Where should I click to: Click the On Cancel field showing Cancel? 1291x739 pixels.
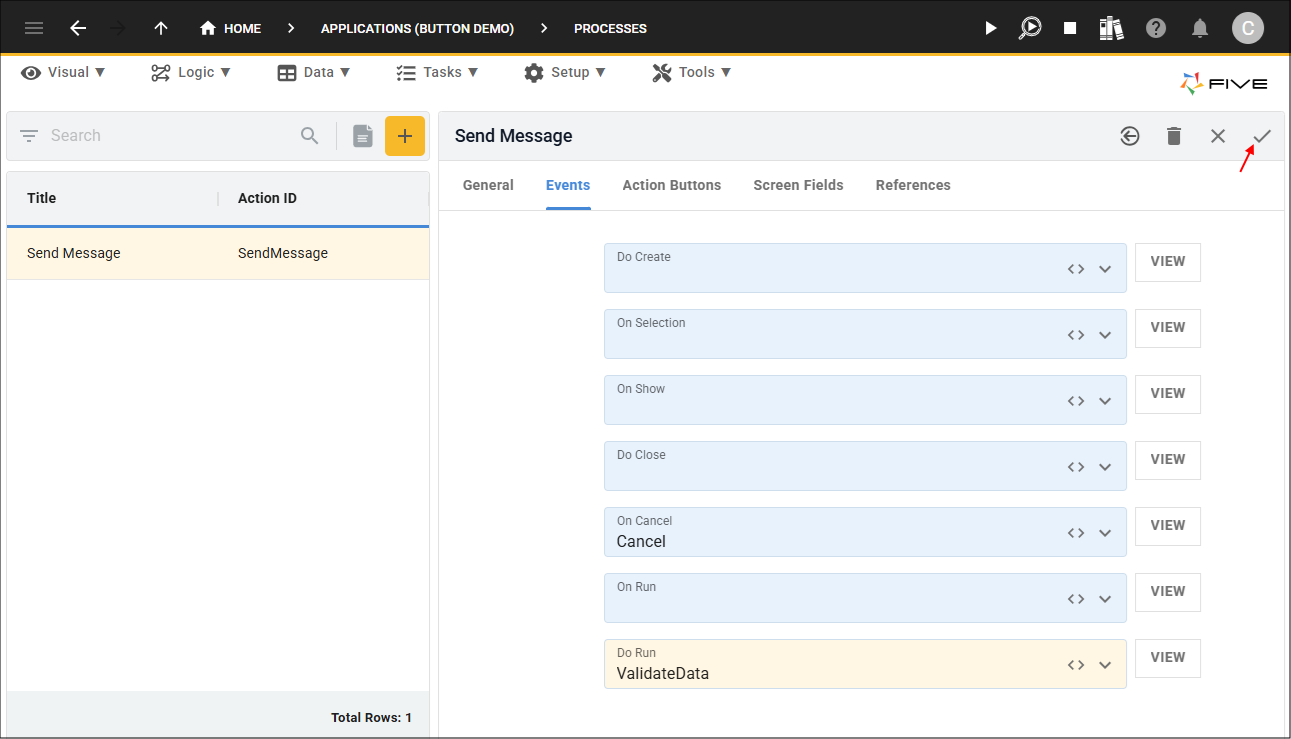[x=865, y=532]
